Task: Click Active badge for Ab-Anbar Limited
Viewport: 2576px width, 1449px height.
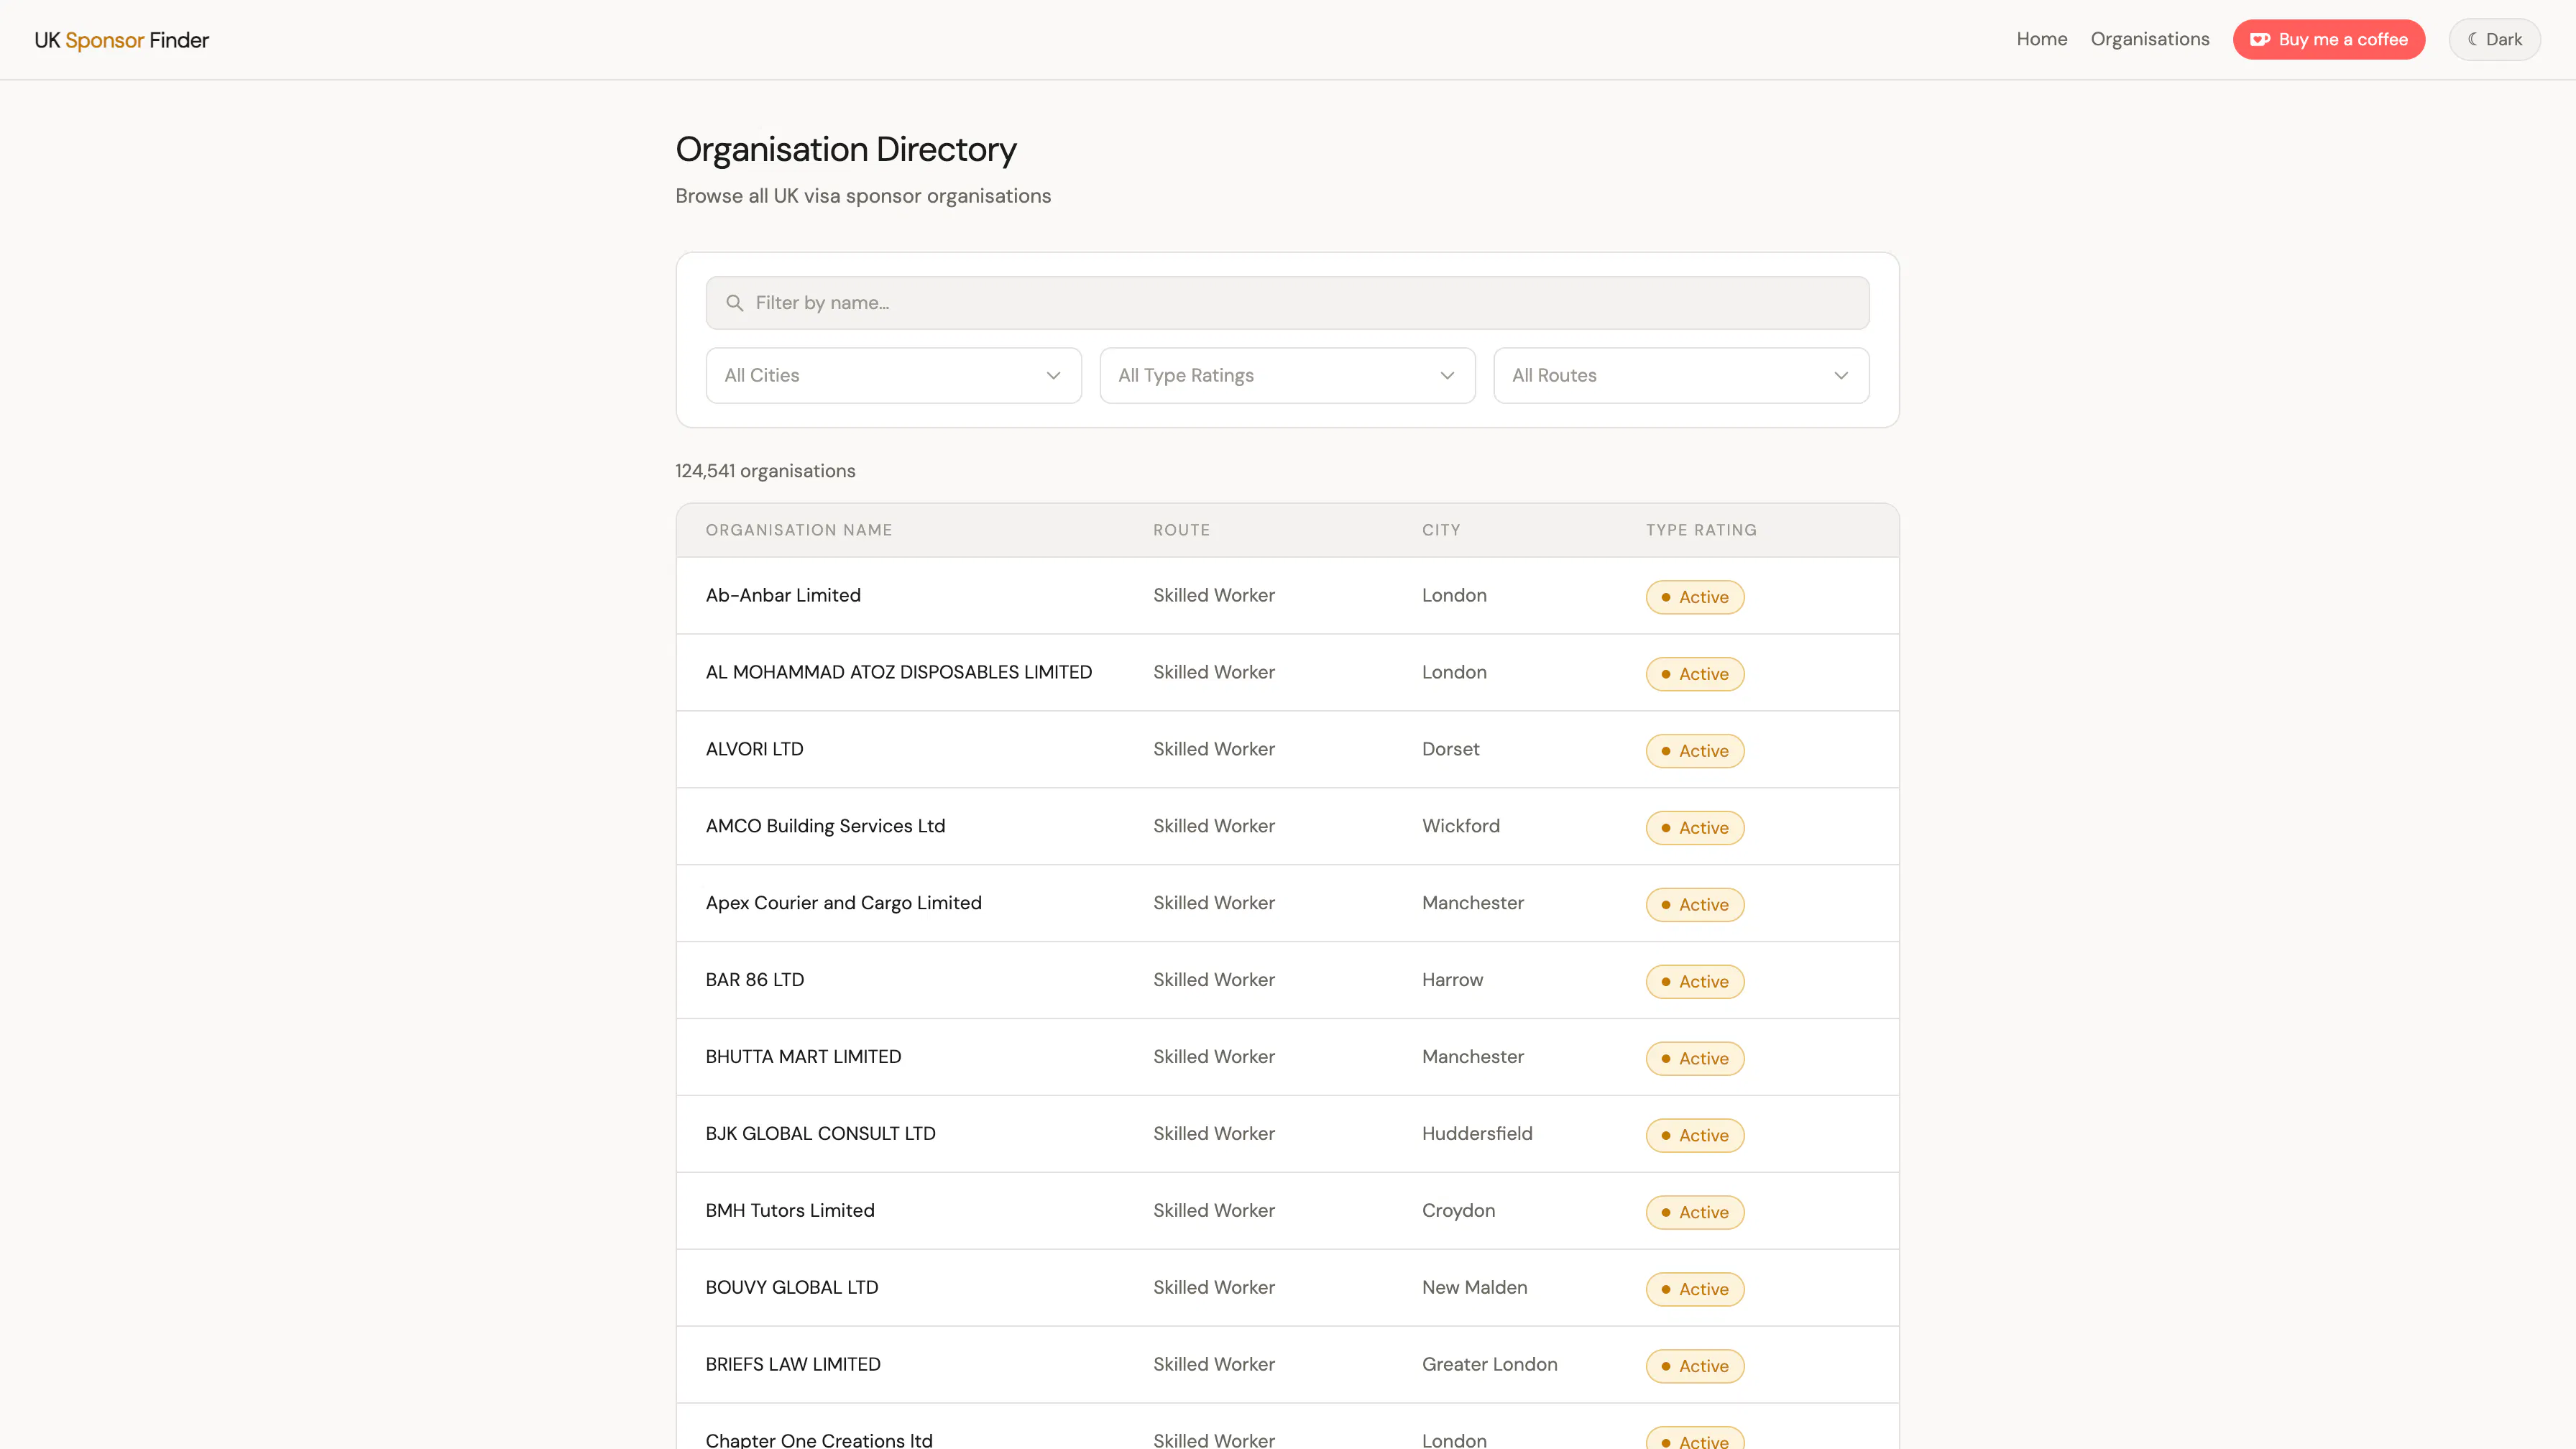Action: click(x=1695, y=597)
